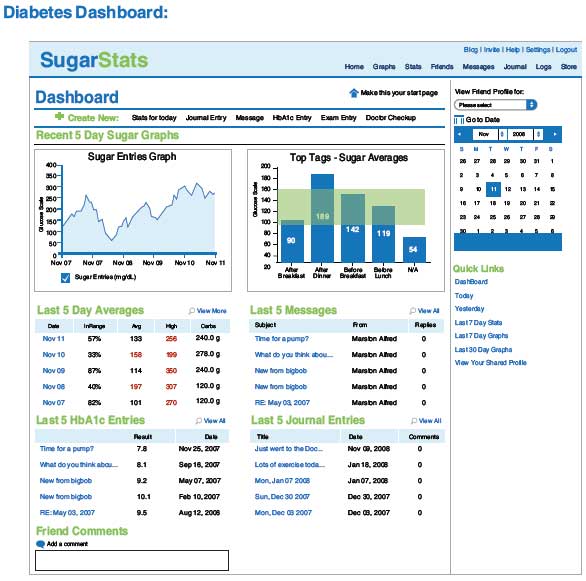
Task: Create a new Journal Entry
Action: click(206, 118)
